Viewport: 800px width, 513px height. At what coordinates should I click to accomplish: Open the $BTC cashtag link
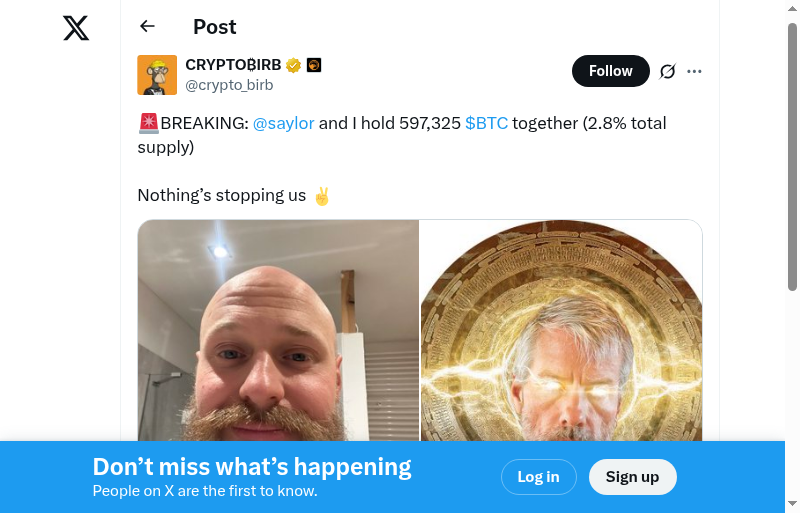click(486, 123)
